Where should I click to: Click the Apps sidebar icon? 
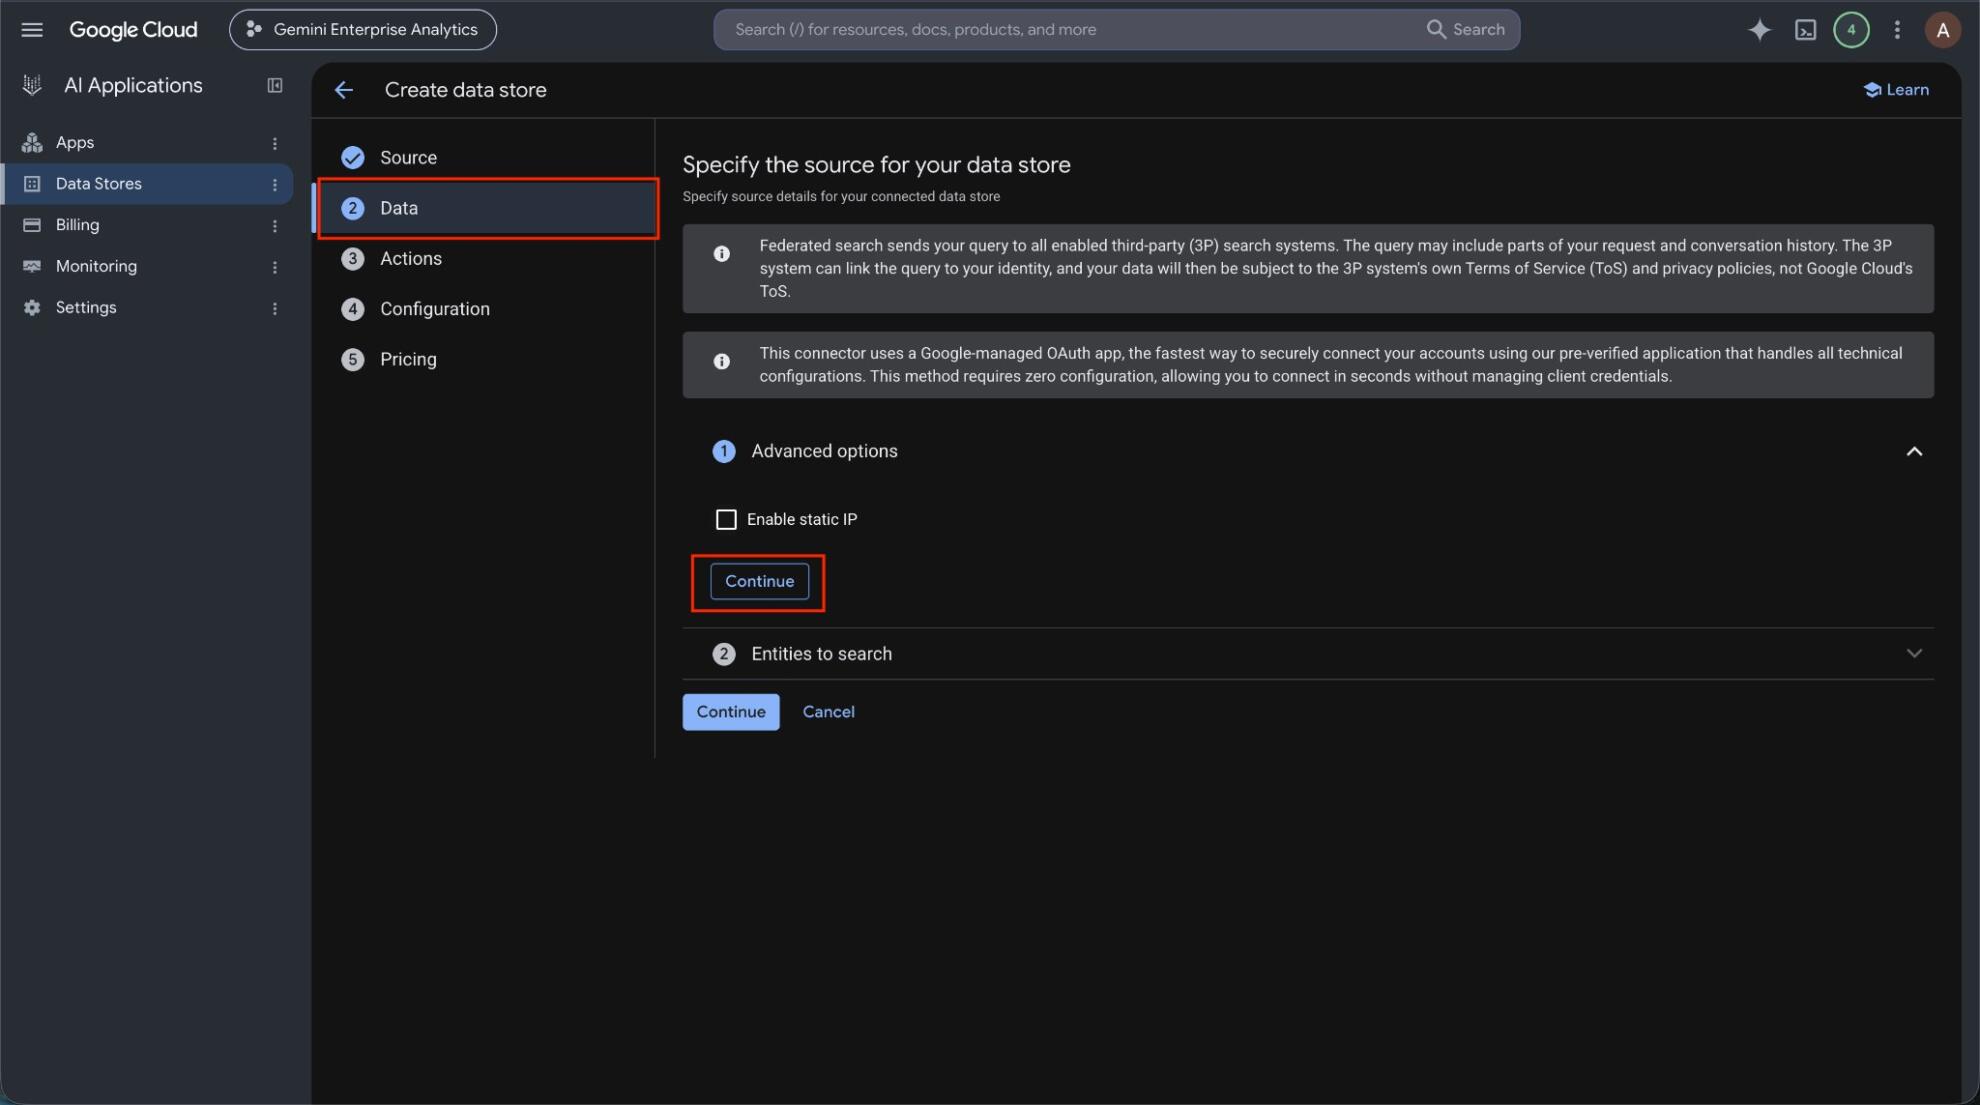(32, 143)
